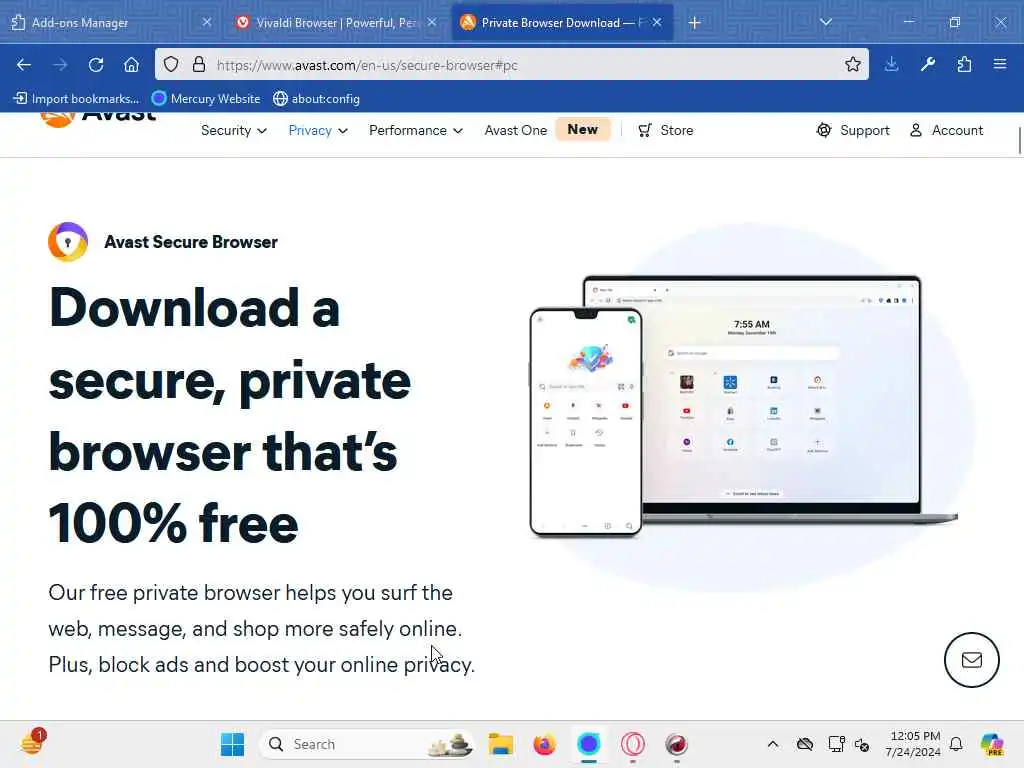Switch to Mercury browser taskbar icon
The image size is (1024, 768).
pyautogui.click(x=588, y=744)
